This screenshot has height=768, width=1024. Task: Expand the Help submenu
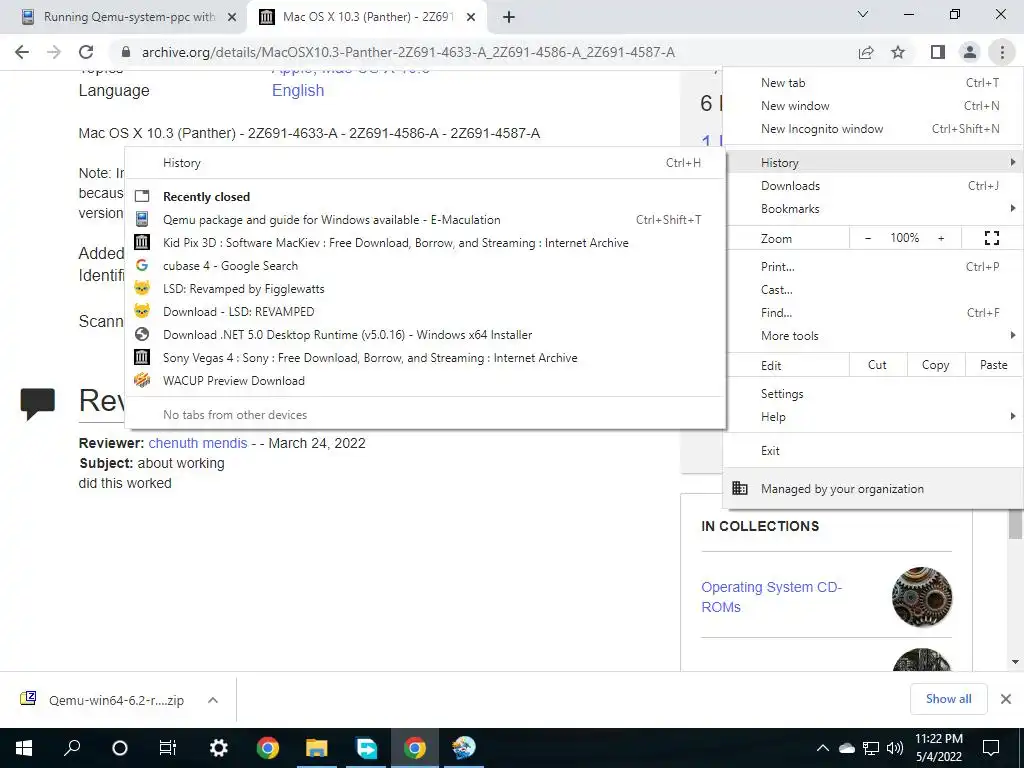tap(873, 417)
